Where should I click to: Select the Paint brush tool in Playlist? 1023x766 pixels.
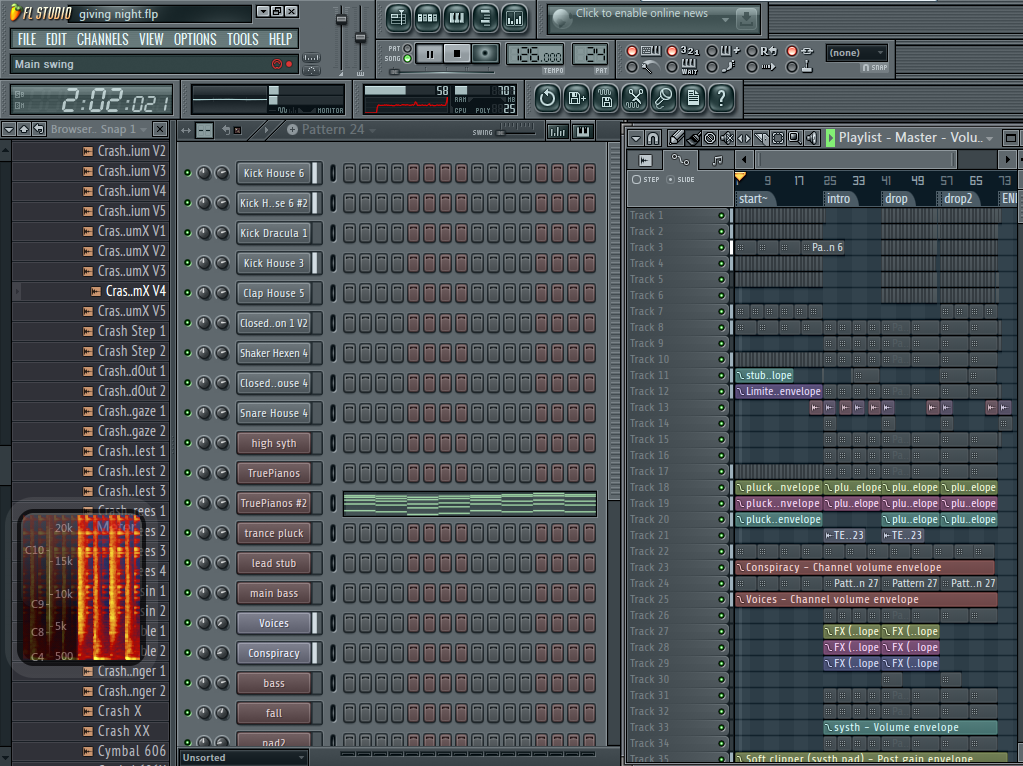click(x=694, y=138)
